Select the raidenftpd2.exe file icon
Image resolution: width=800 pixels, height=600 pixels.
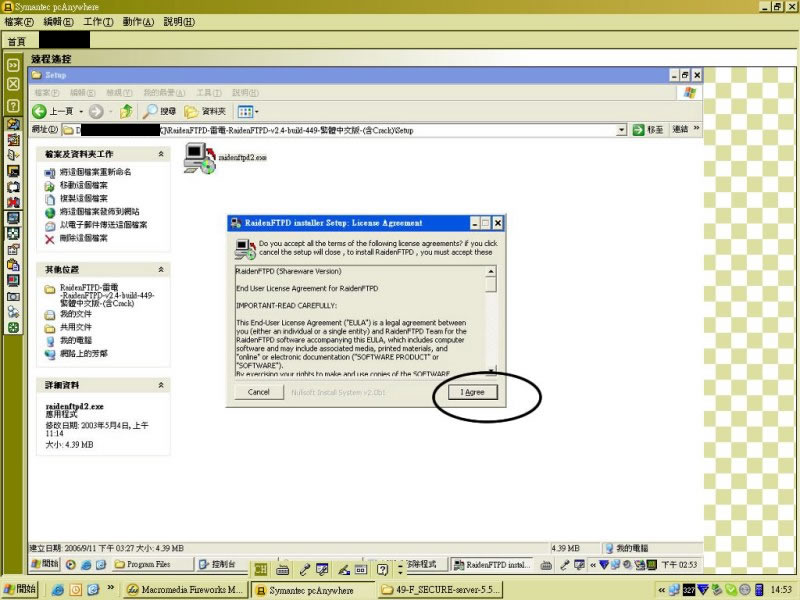199,158
